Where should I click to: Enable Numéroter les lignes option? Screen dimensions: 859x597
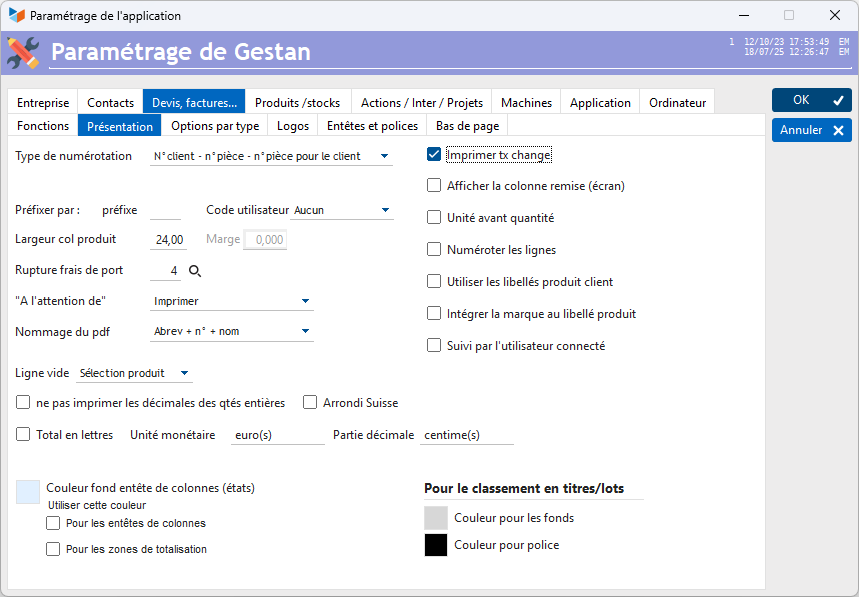tap(434, 249)
